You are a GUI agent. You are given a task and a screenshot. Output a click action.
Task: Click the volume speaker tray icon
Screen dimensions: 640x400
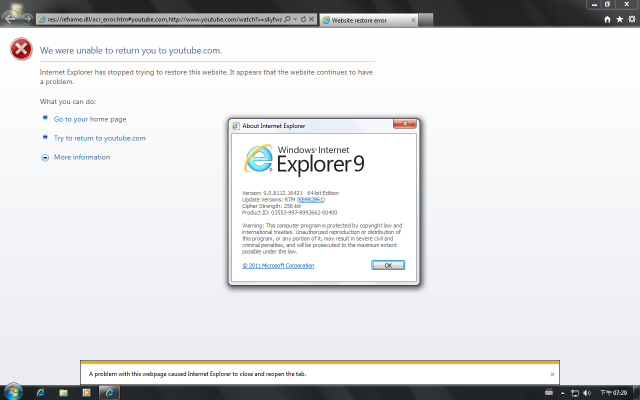click(587, 393)
